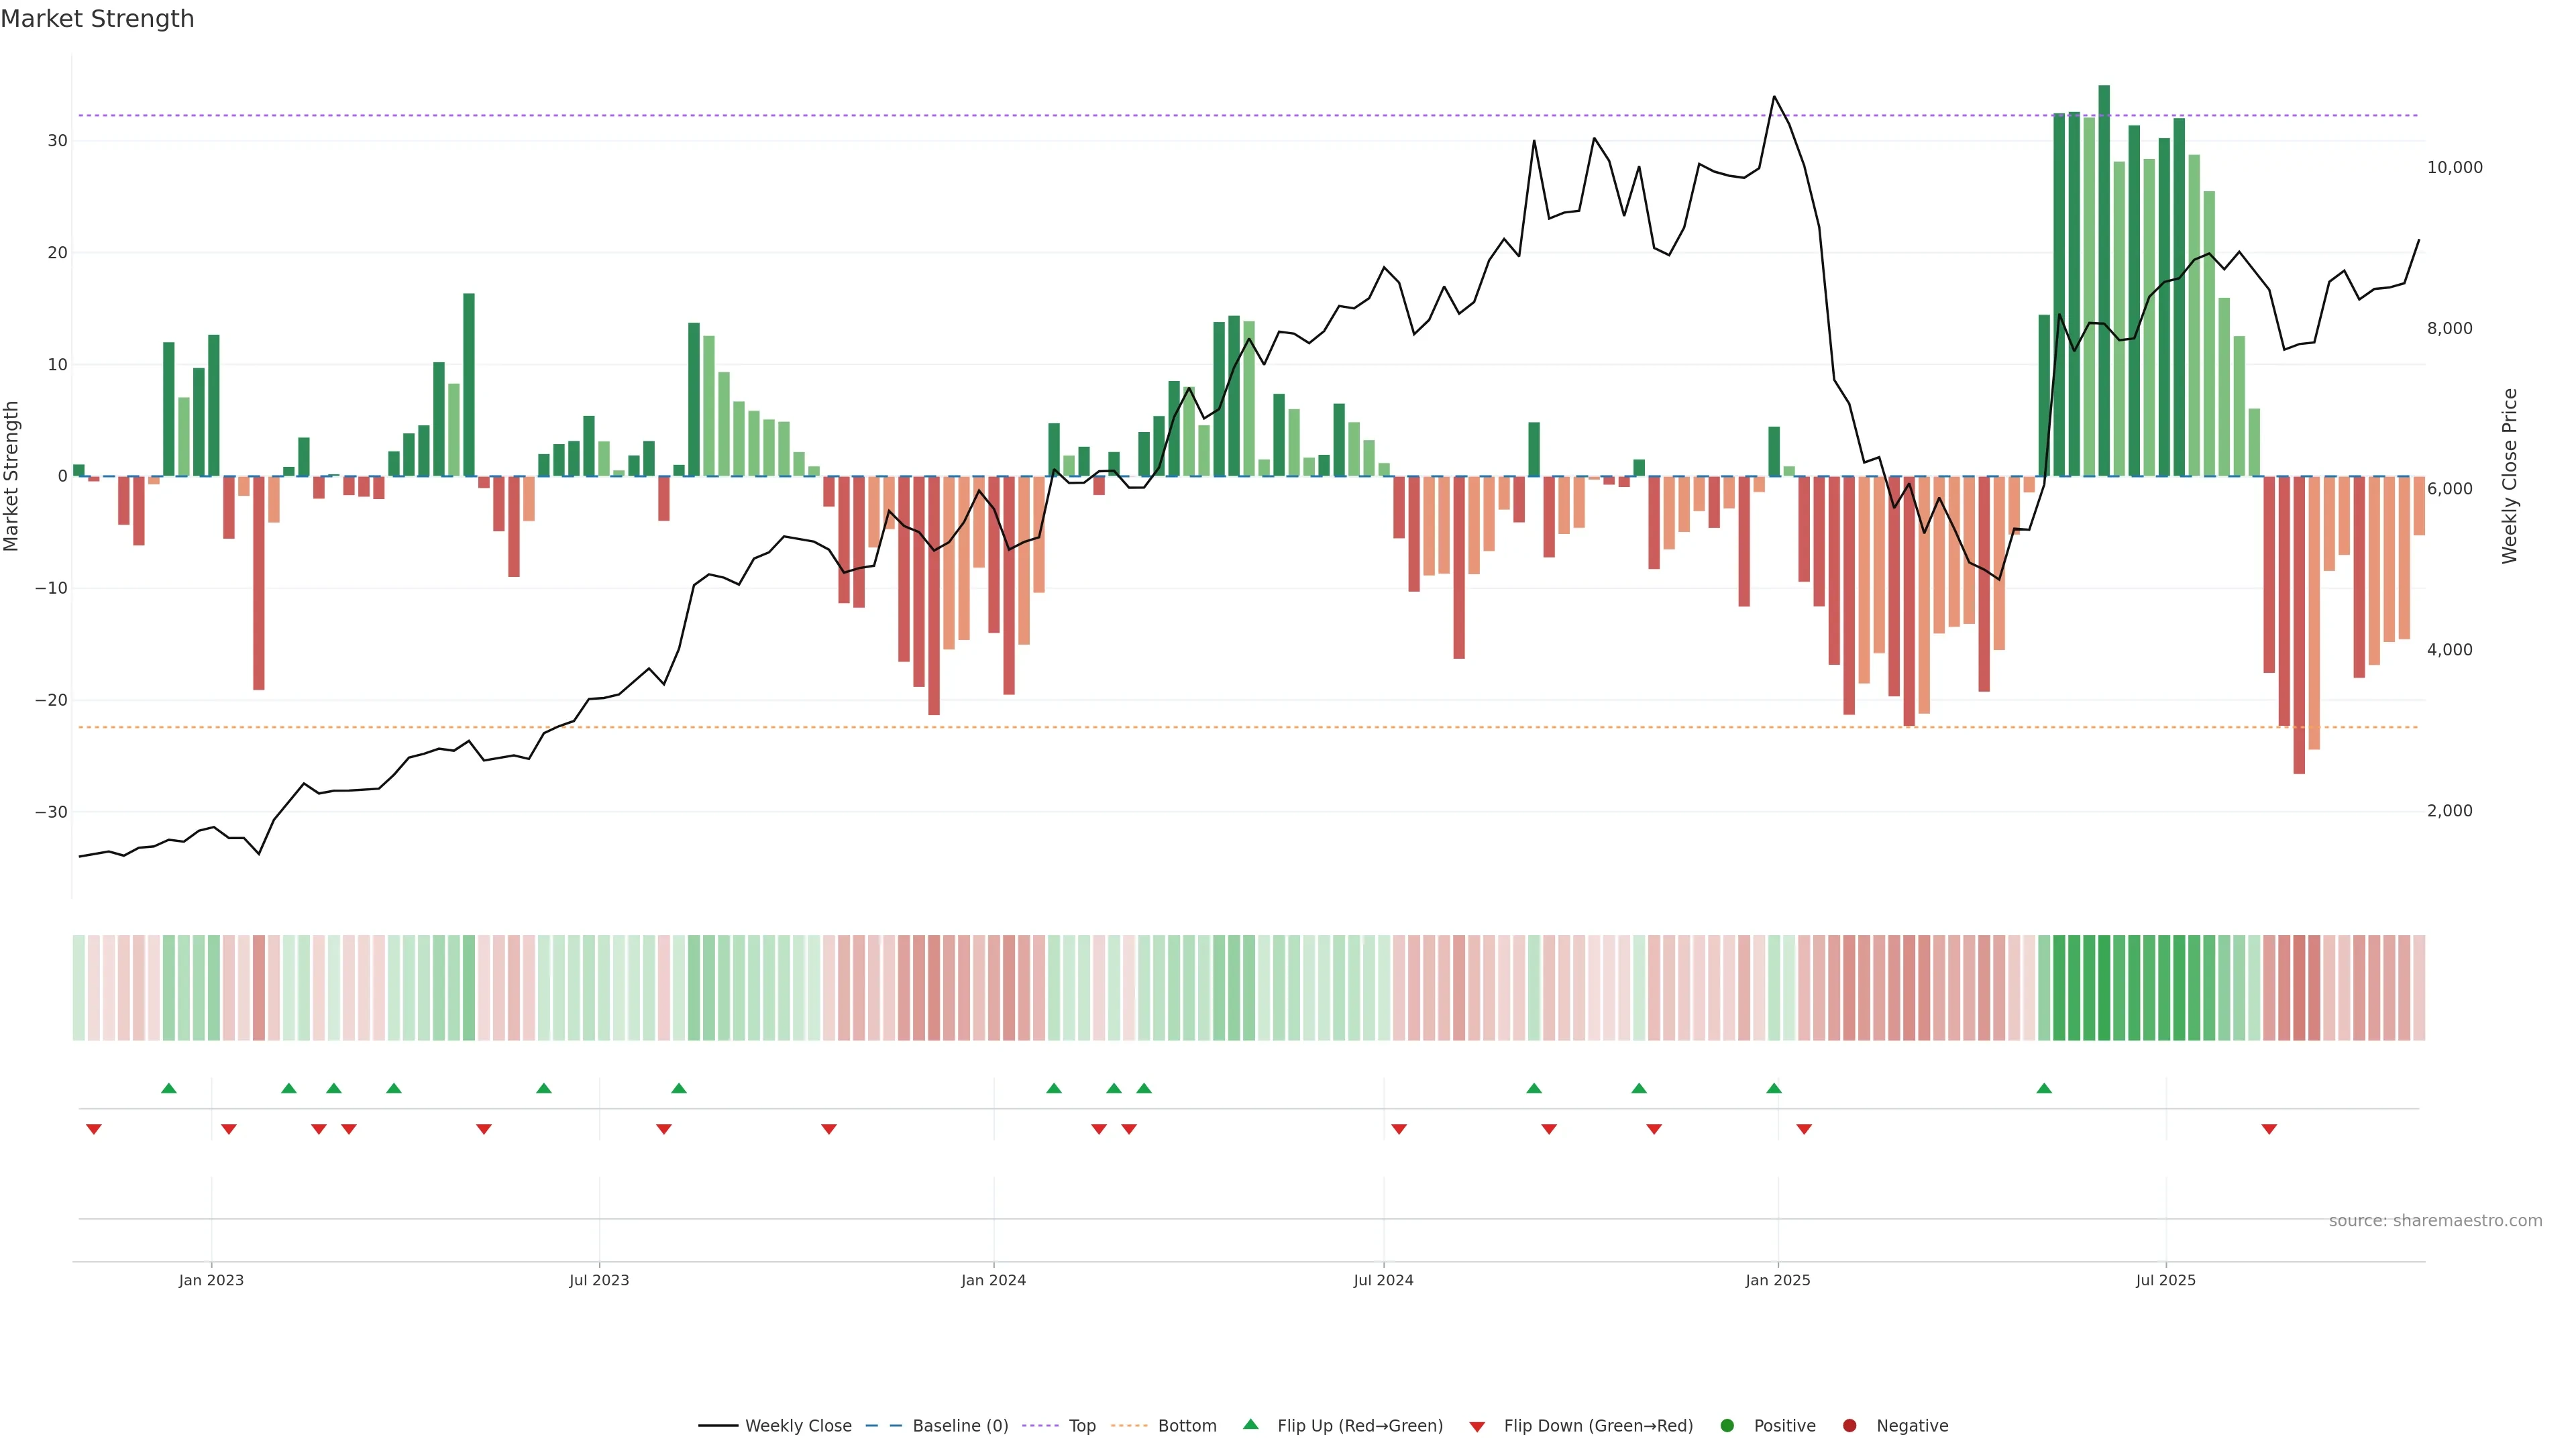Toggle Weekly Close legend entry

797,1426
